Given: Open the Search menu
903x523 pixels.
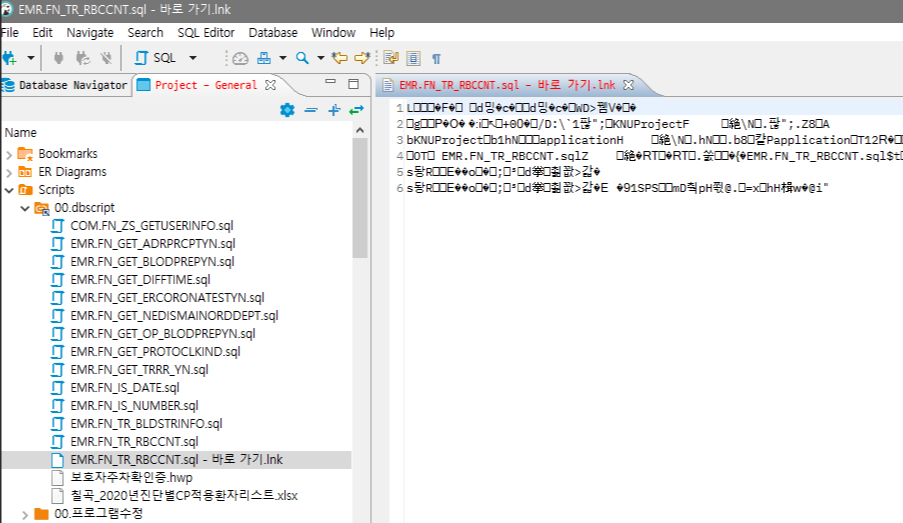Looking at the screenshot, I should (145, 33).
